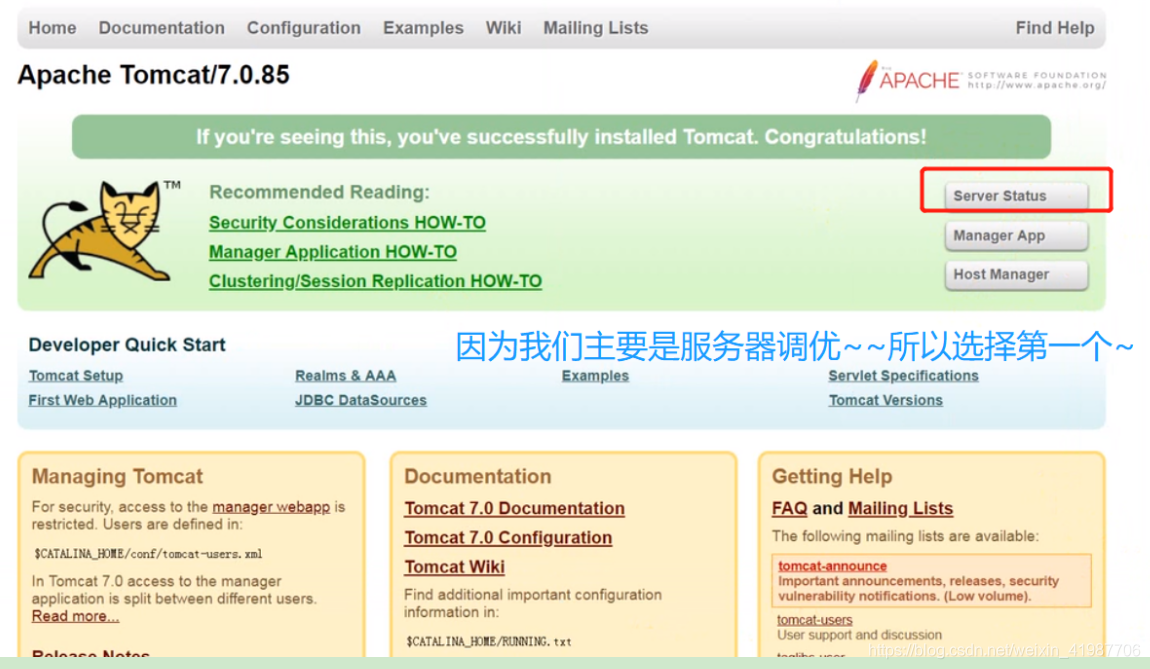Open the Home nav item

[x=52, y=28]
